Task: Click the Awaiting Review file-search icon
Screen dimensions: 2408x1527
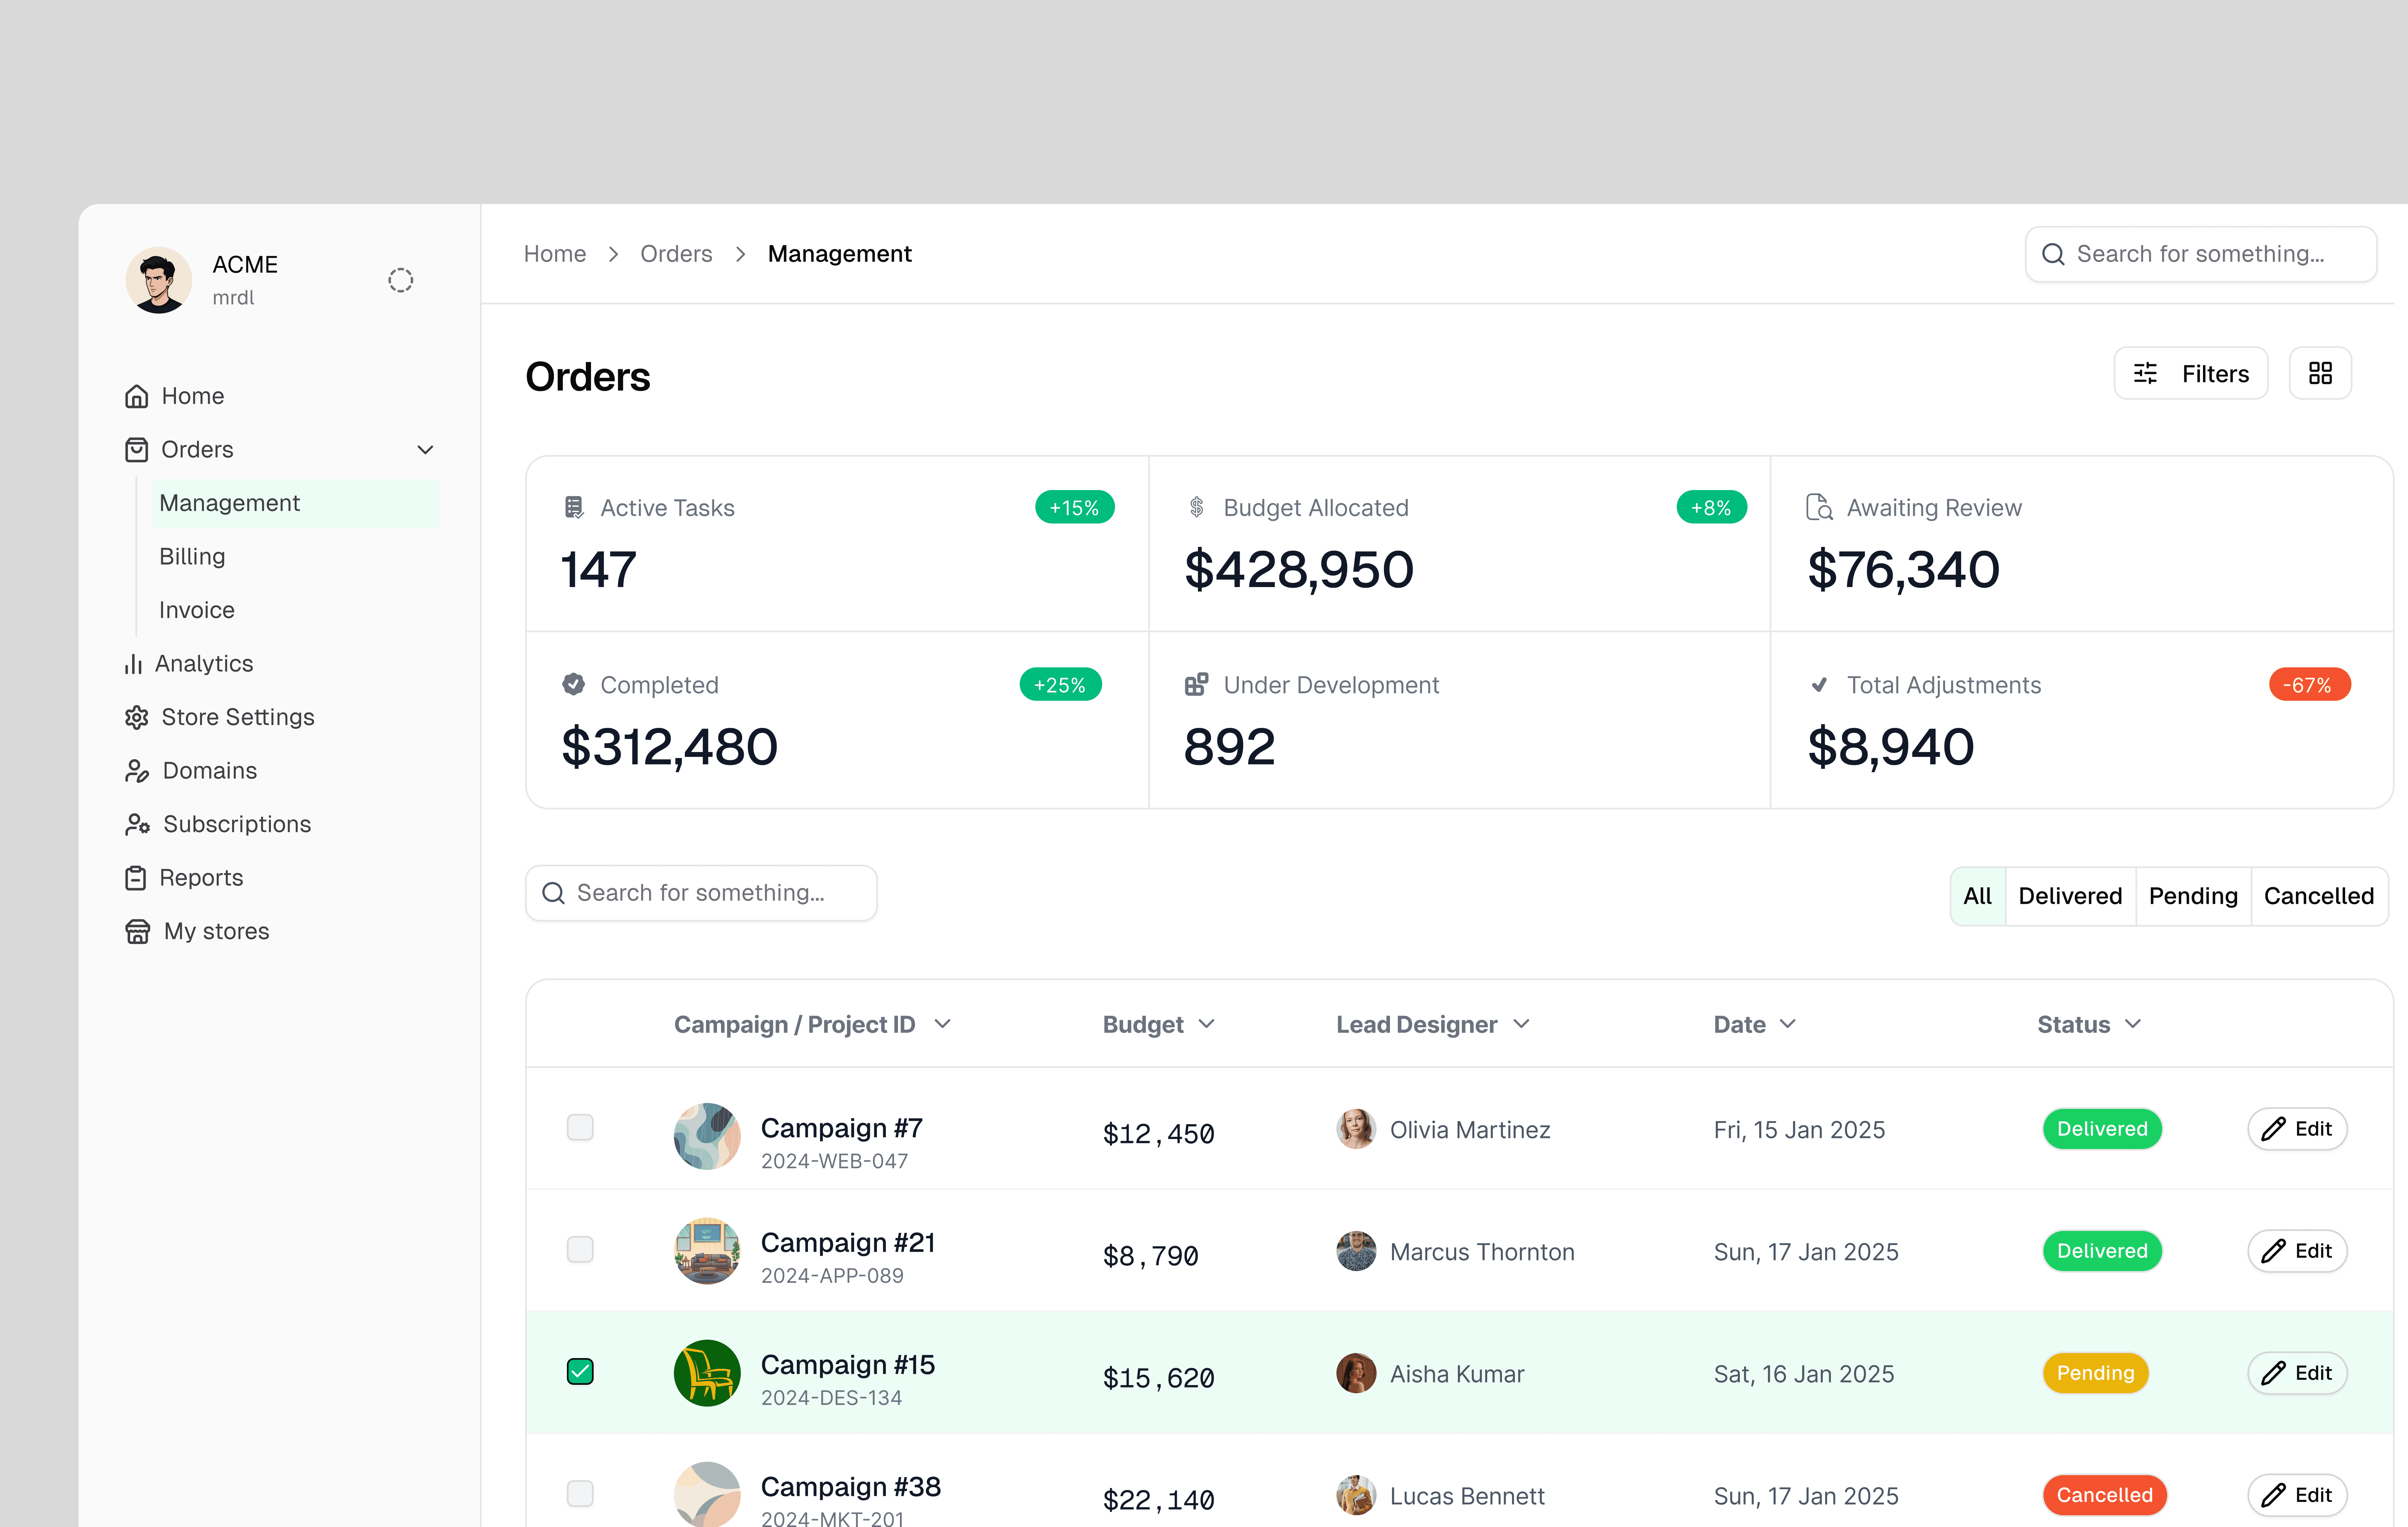Action: click(x=1819, y=507)
